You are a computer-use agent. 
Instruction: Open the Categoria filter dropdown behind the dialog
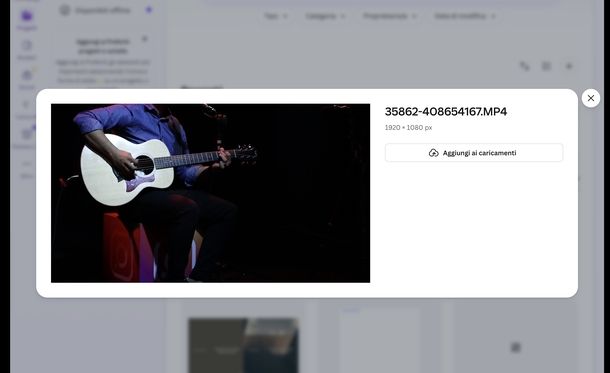[x=325, y=16]
